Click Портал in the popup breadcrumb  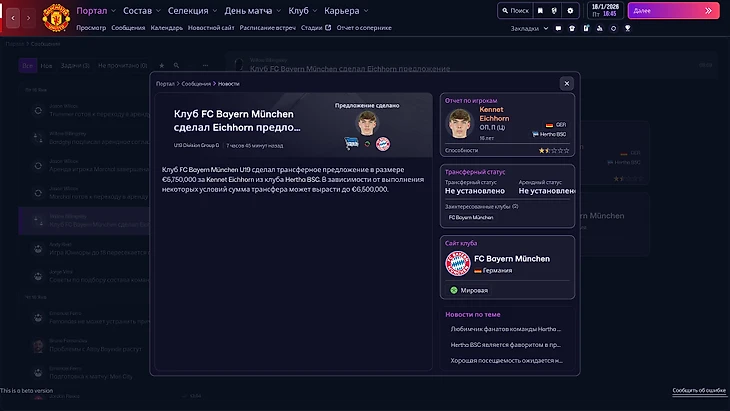tap(165, 84)
